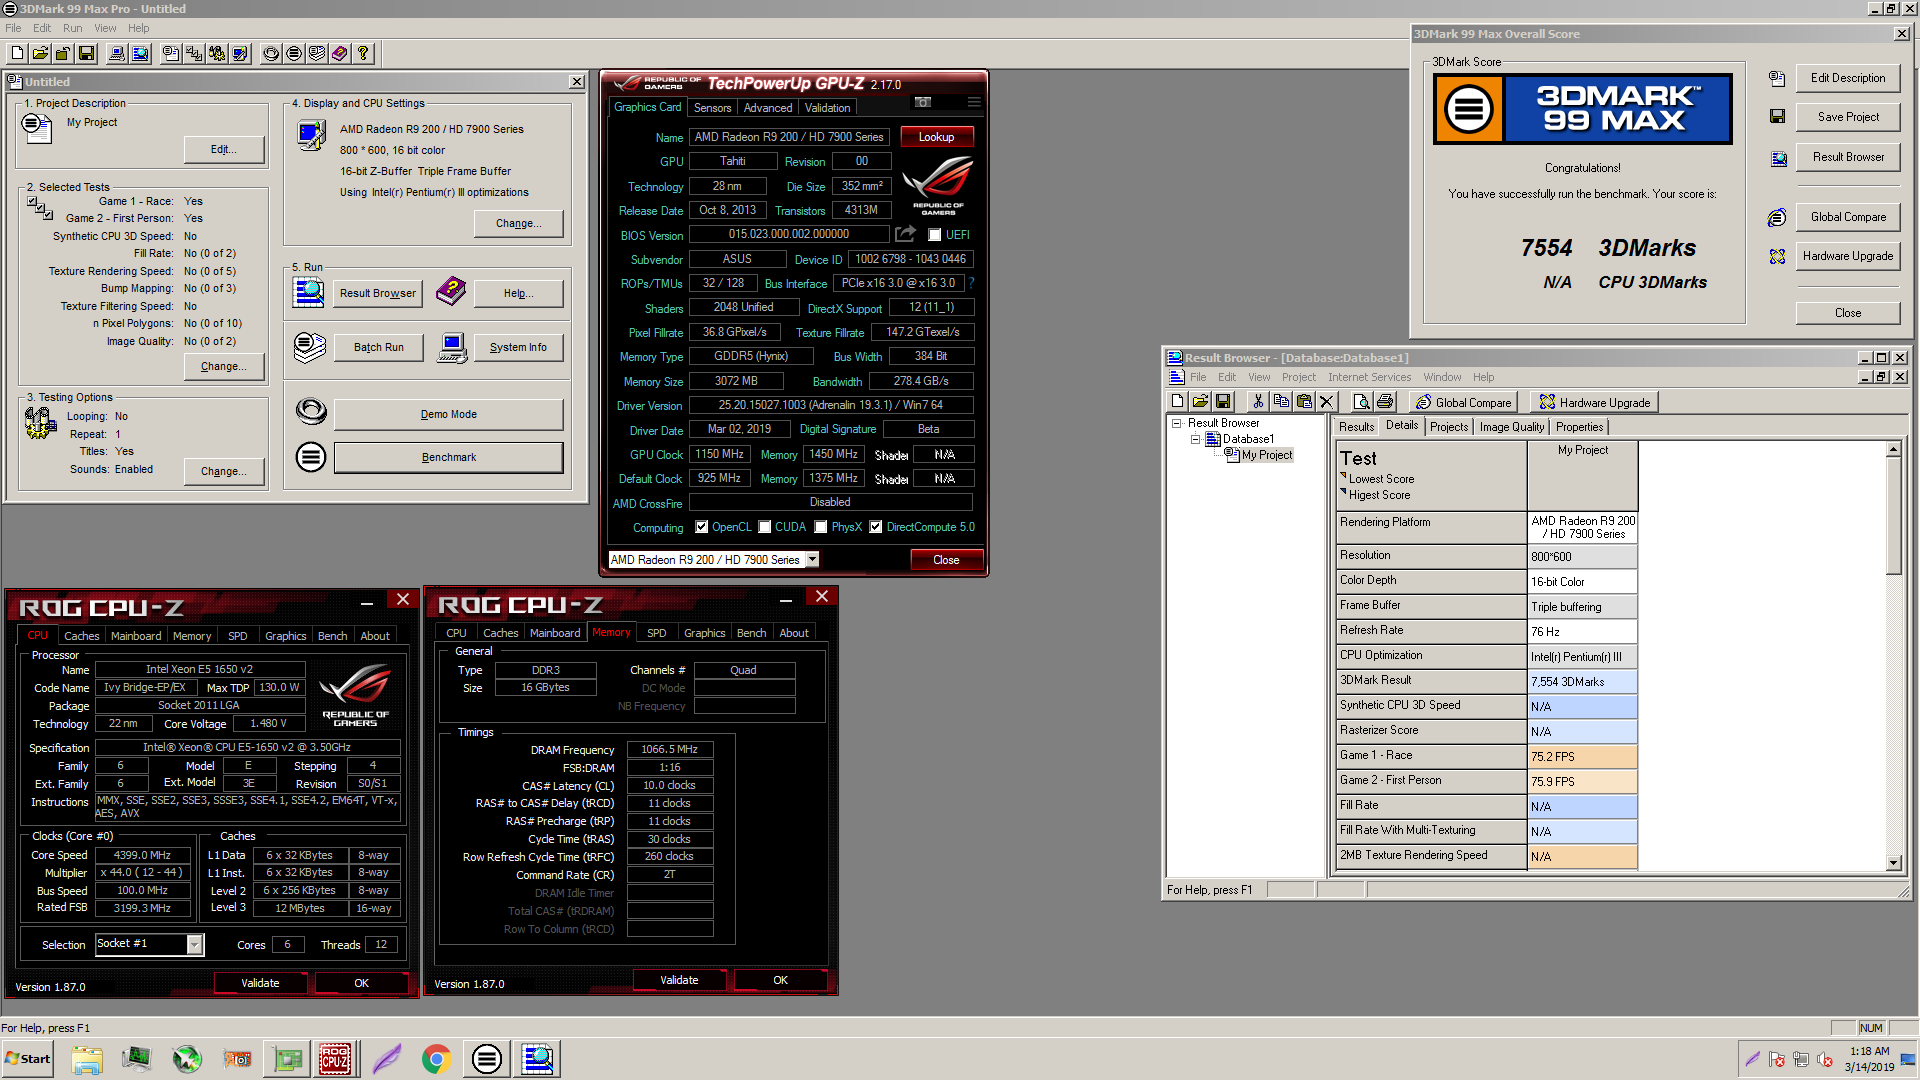This screenshot has height=1080, width=1920.
Task: Toggle the UEFI checkbox in GPU-Z
Action: pyautogui.click(x=935, y=235)
